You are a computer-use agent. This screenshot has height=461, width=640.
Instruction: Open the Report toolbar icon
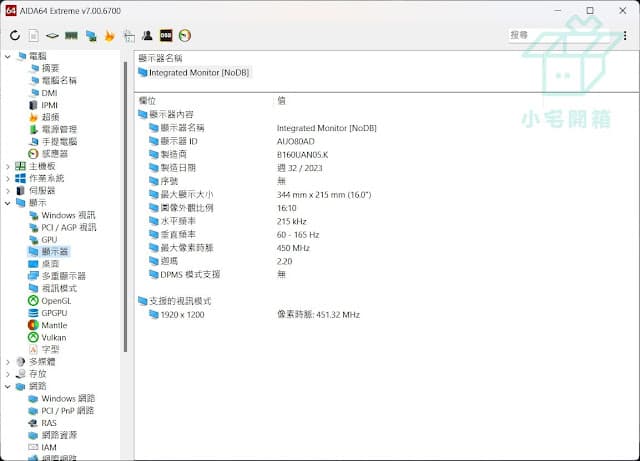click(x=33, y=36)
